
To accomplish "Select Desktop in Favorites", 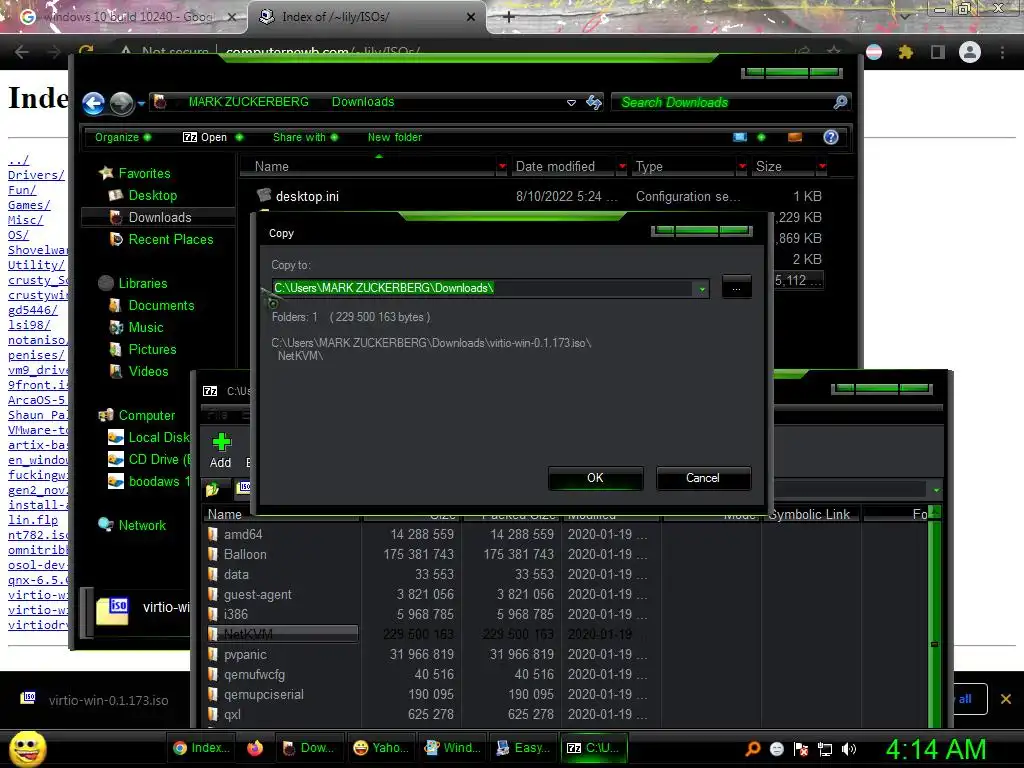I will coord(152,195).
